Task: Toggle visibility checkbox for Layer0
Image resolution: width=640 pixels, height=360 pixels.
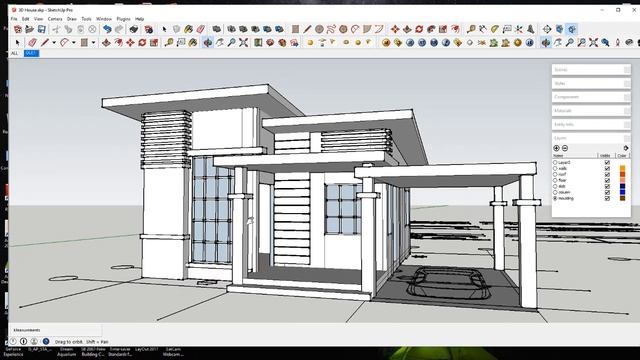Action: (x=607, y=162)
